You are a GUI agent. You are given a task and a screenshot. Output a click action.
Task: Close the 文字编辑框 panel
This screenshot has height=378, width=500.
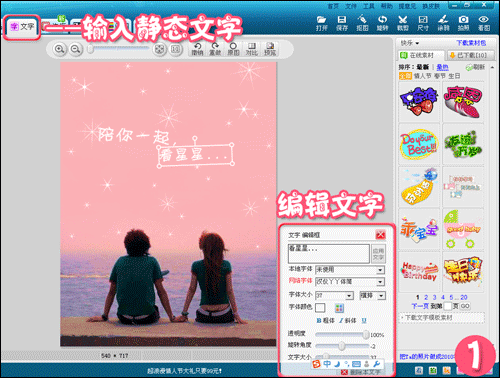coord(380,235)
